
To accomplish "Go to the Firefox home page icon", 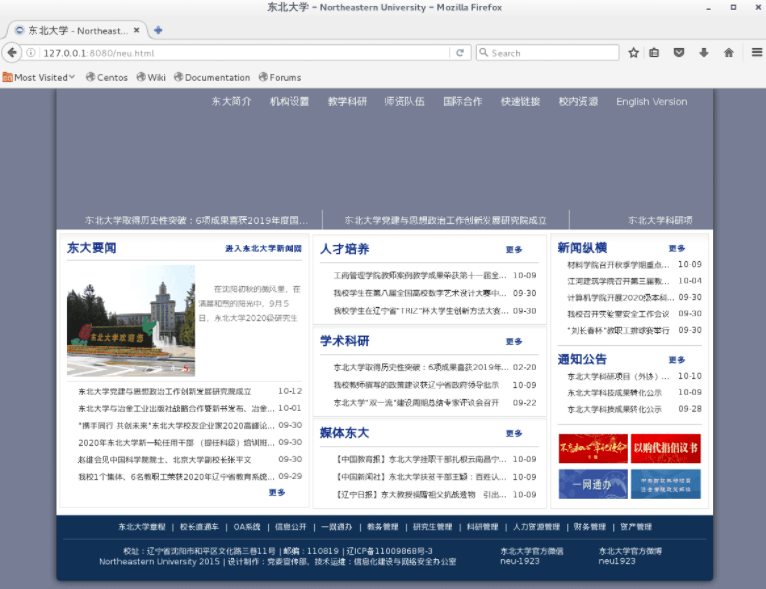I will 728,53.
